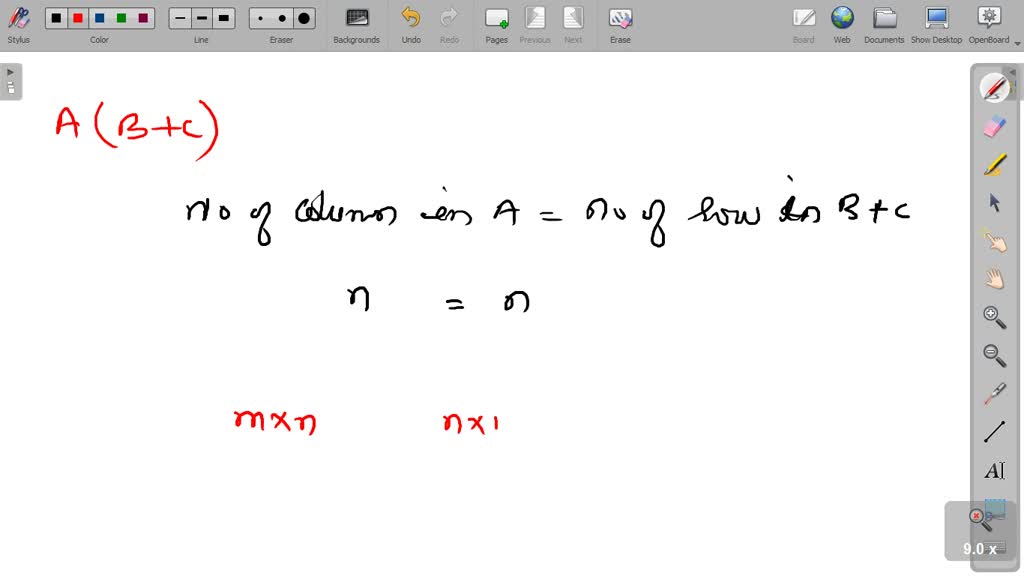The image size is (1024, 576).
Task: Select the eraser in the right palette
Action: point(994,126)
